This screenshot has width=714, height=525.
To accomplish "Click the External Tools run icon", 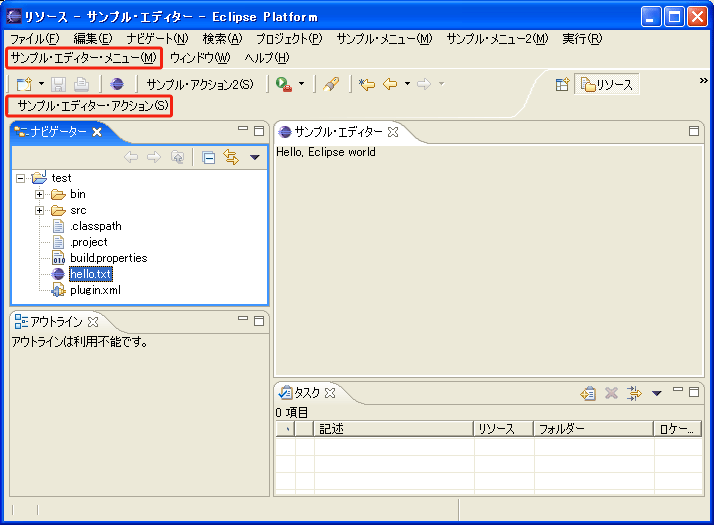I will click(284, 85).
